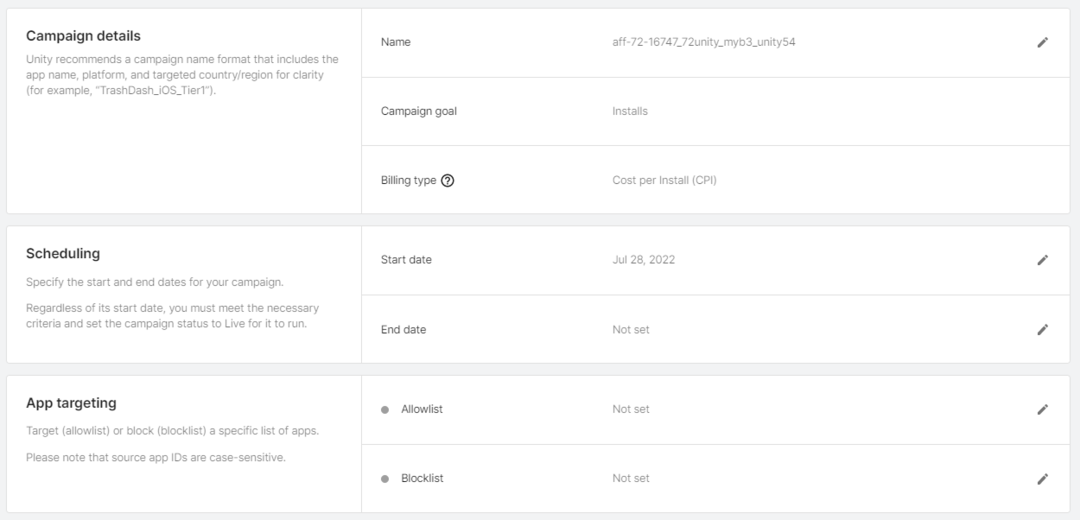Select the campaign name value text
1080x520 pixels.
coord(703,42)
